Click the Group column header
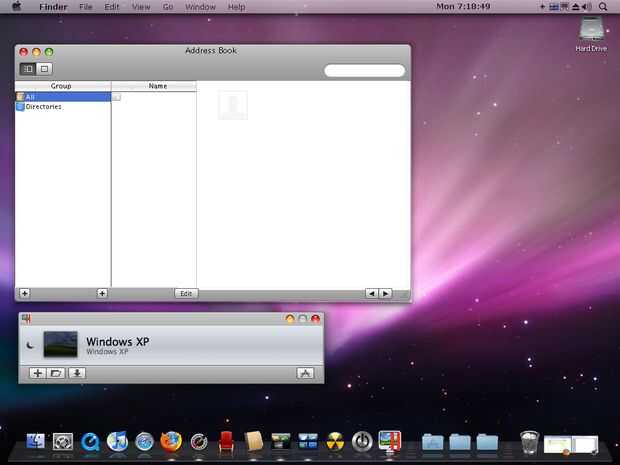620x465 pixels. click(x=63, y=86)
